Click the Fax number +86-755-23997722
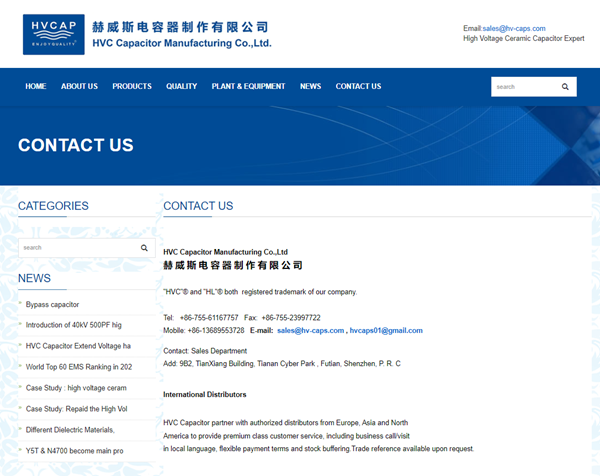 tap(291, 318)
